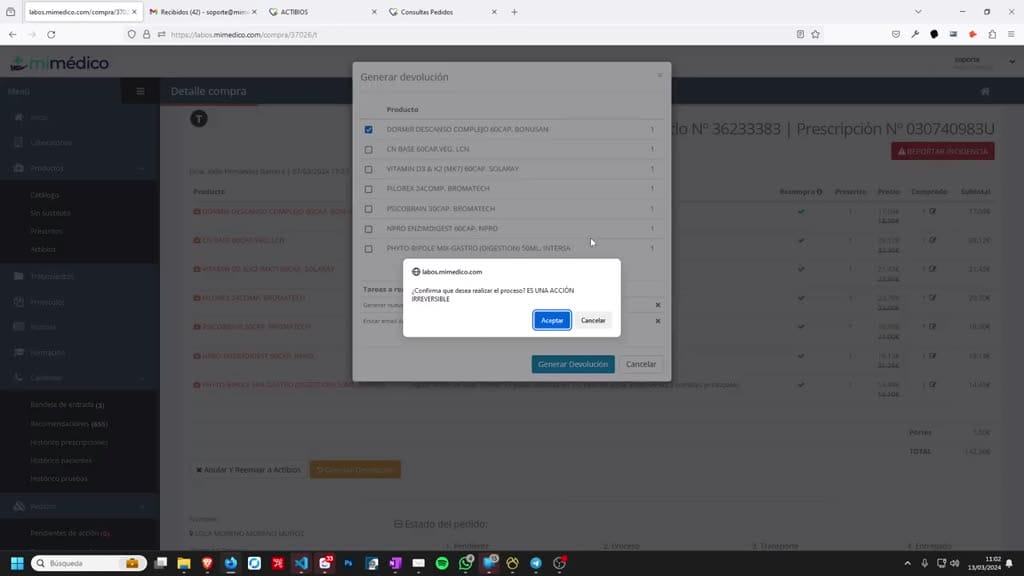
Task: Reload the page with the refresh icon
Action: [x=51, y=35]
